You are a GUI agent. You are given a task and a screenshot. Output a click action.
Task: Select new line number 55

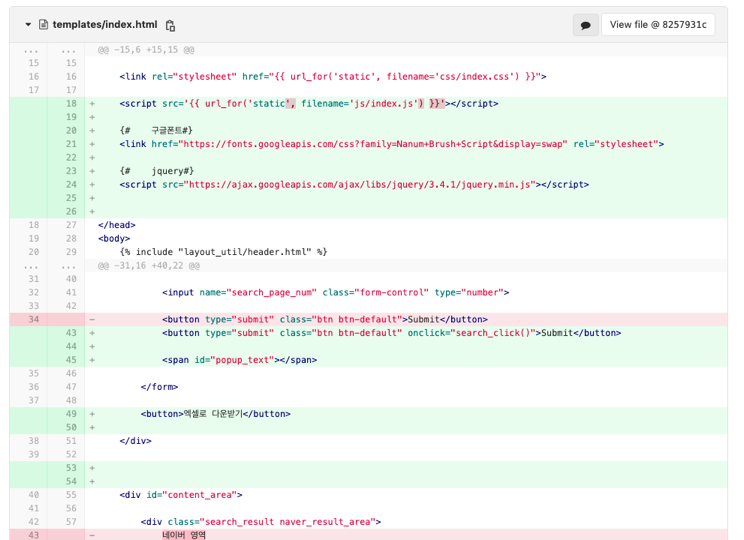(71, 495)
